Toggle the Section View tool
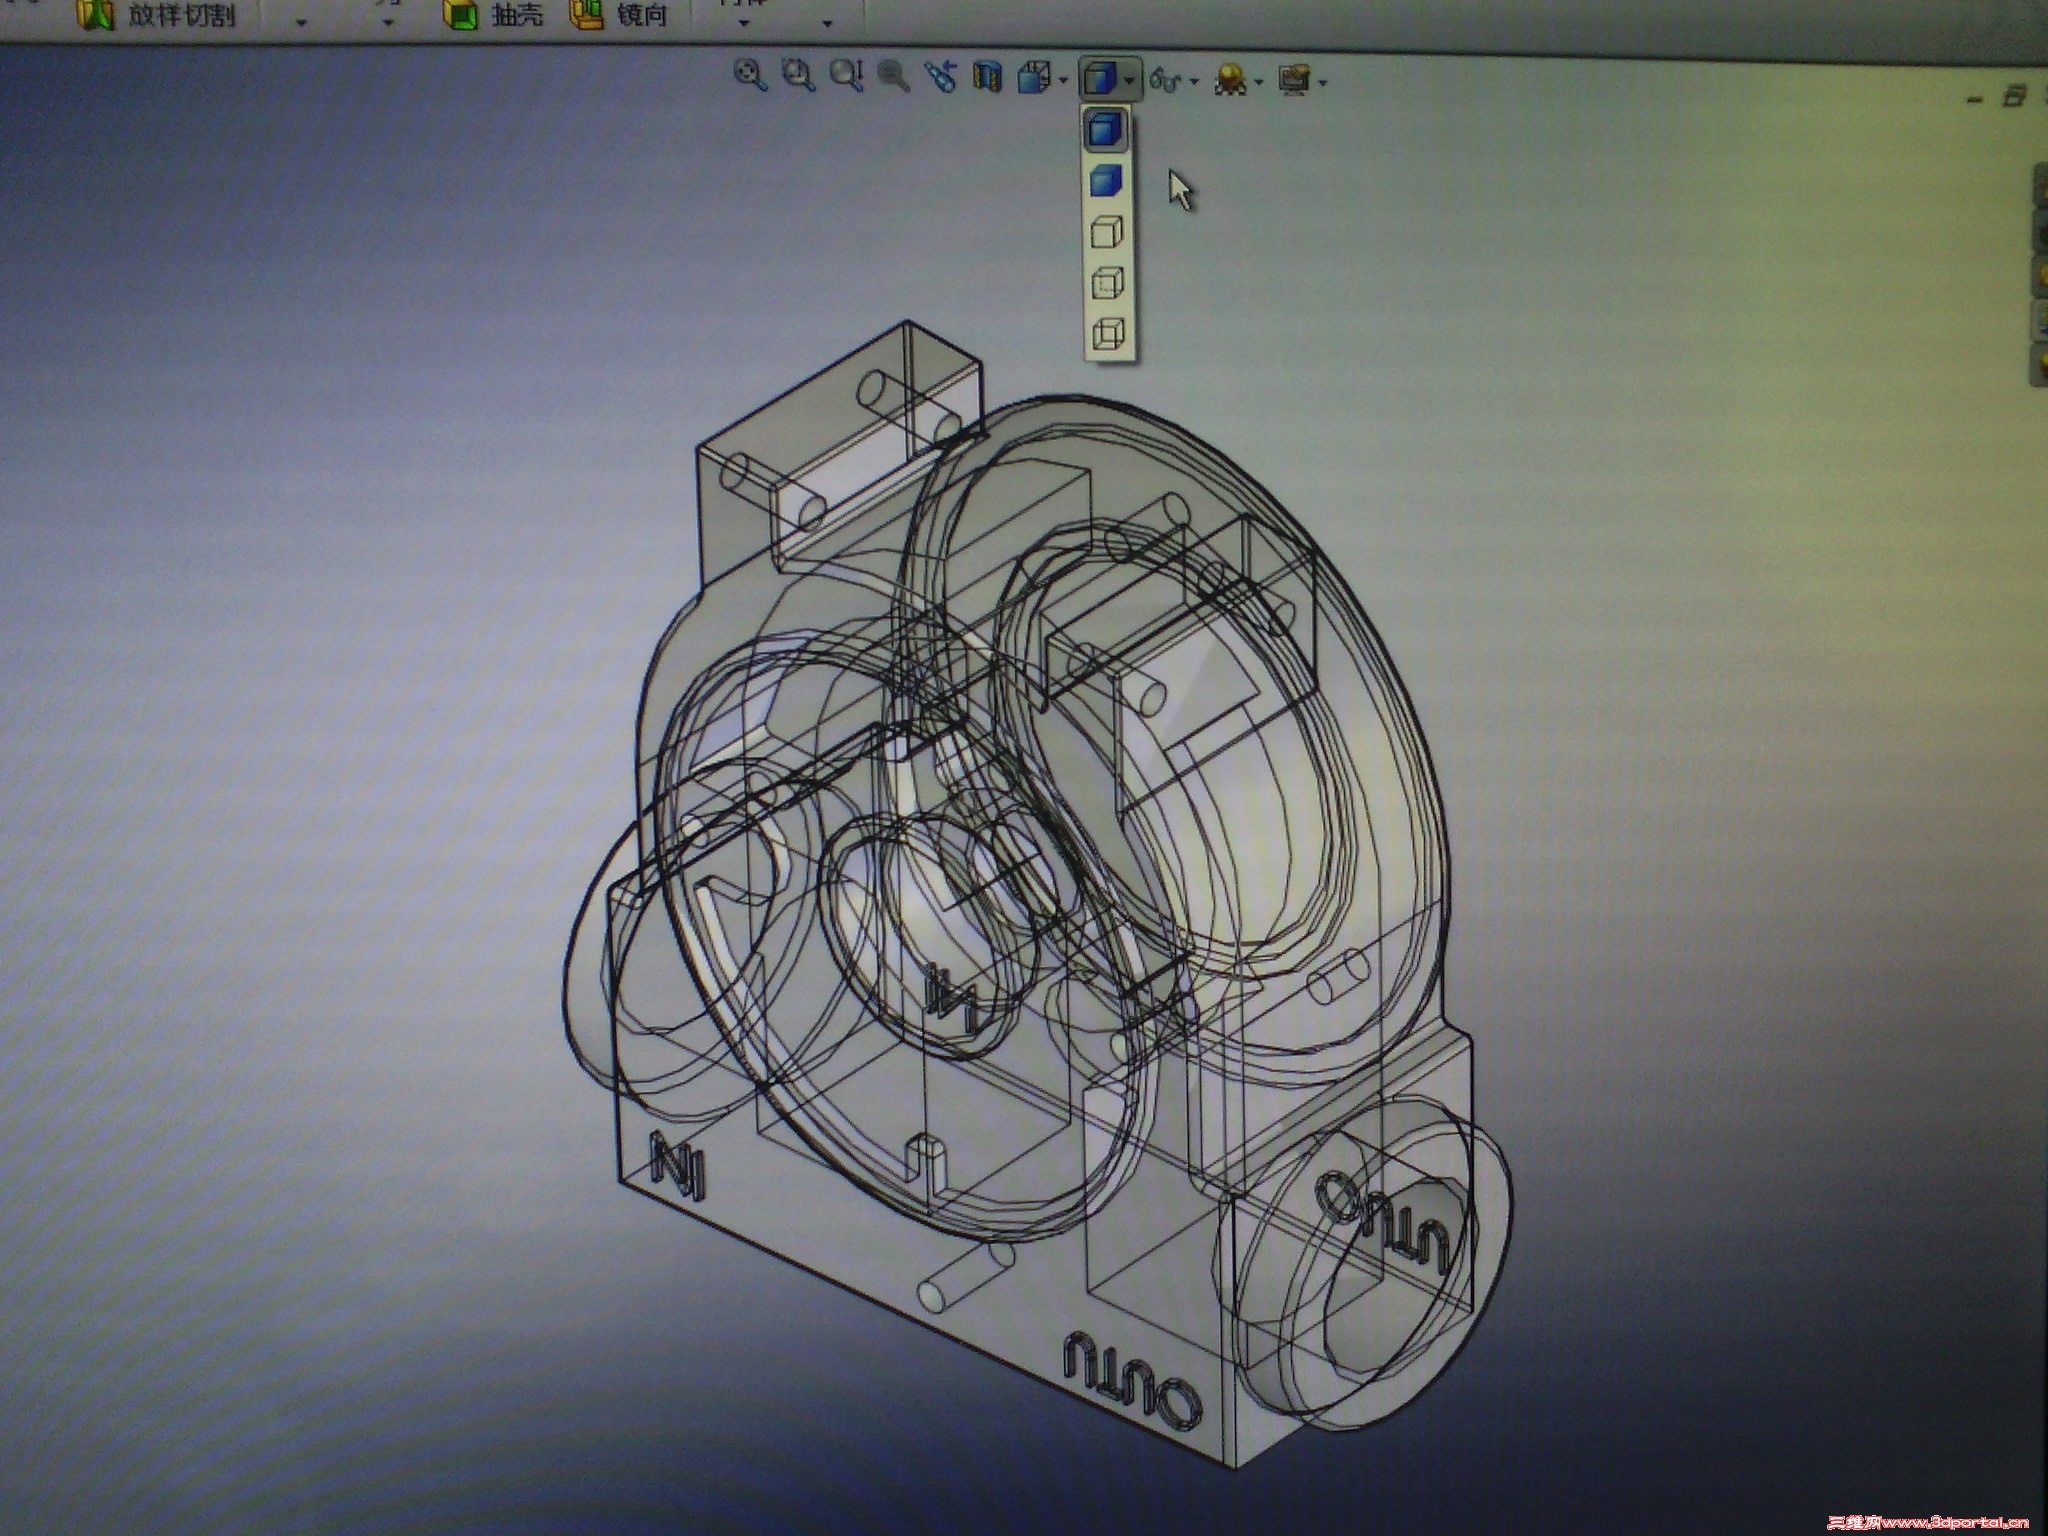This screenshot has height=1536, width=2048. click(988, 77)
